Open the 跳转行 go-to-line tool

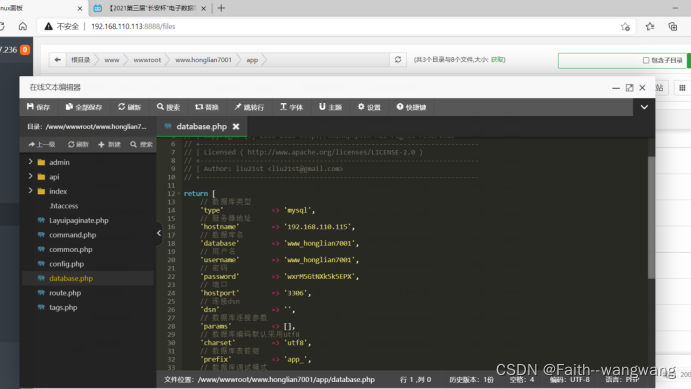pos(249,107)
